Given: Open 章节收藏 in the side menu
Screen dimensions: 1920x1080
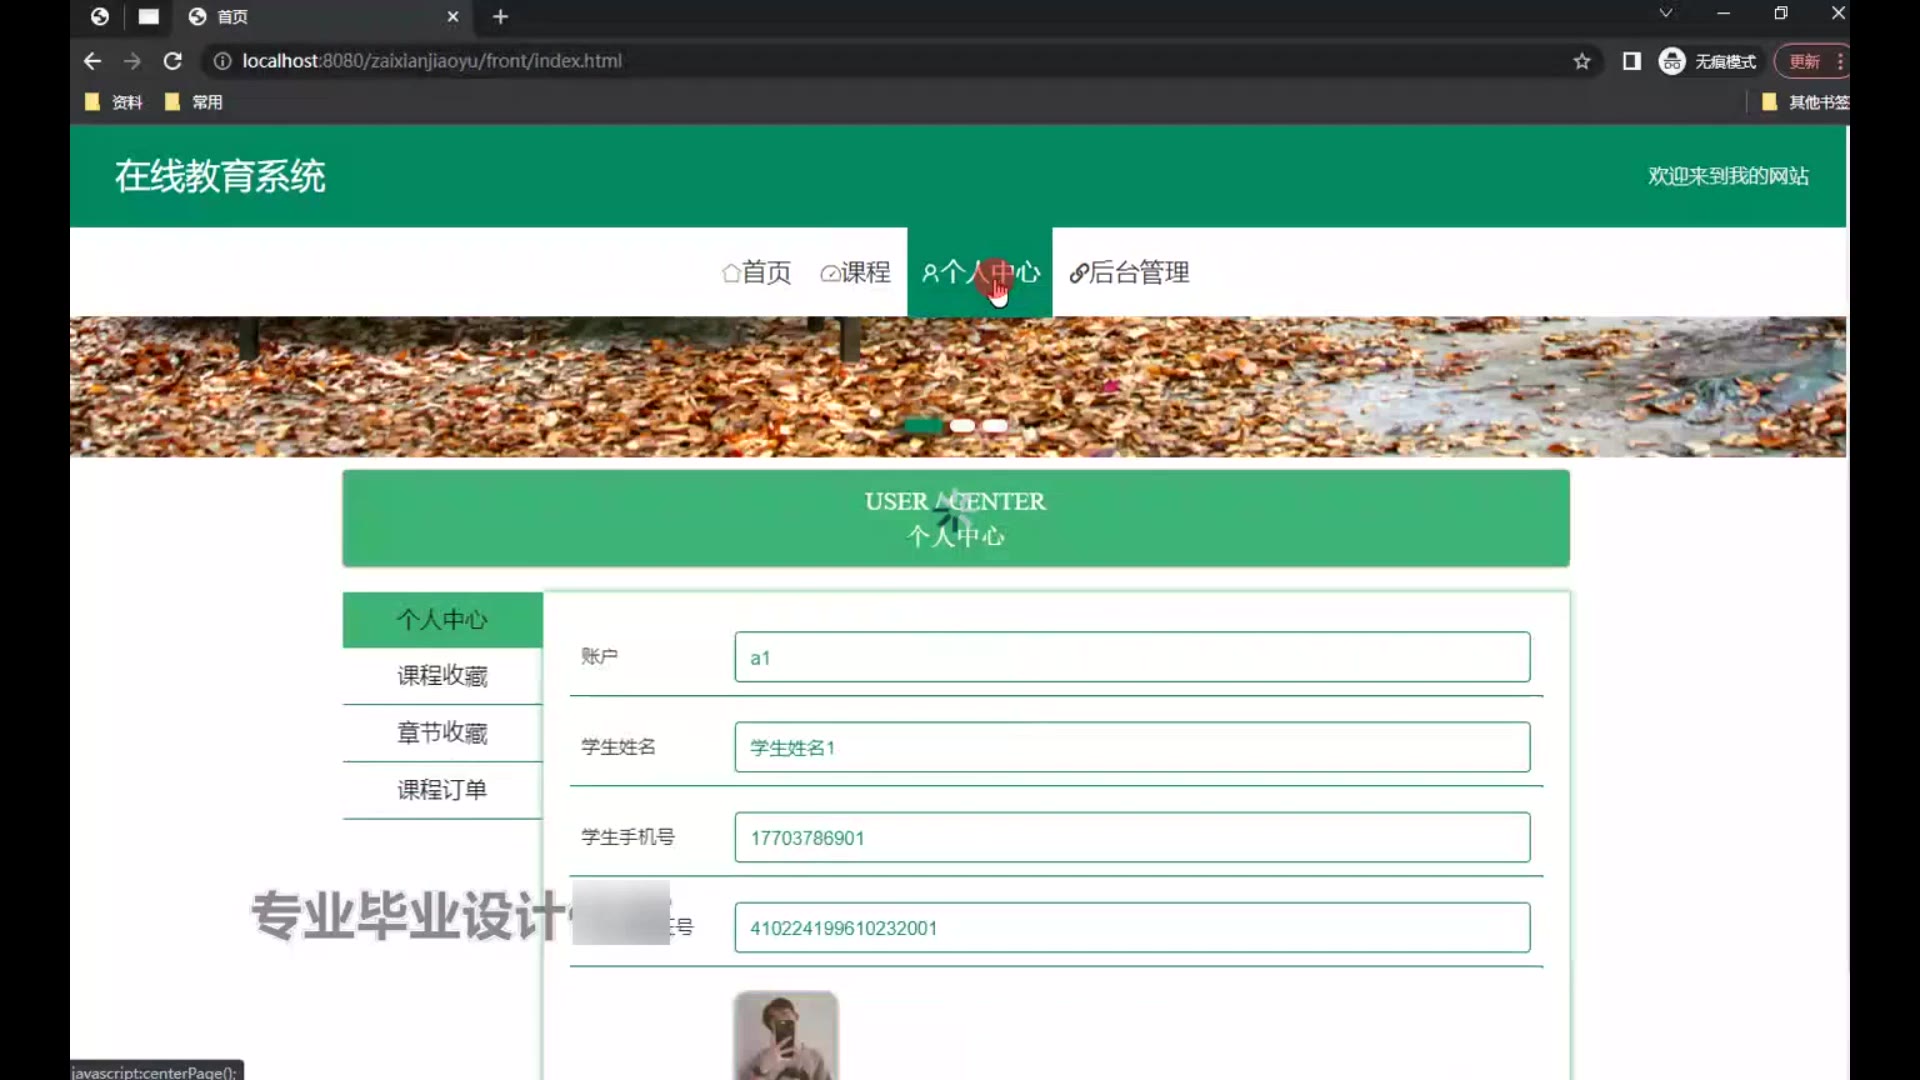Looking at the screenshot, I should 442,733.
